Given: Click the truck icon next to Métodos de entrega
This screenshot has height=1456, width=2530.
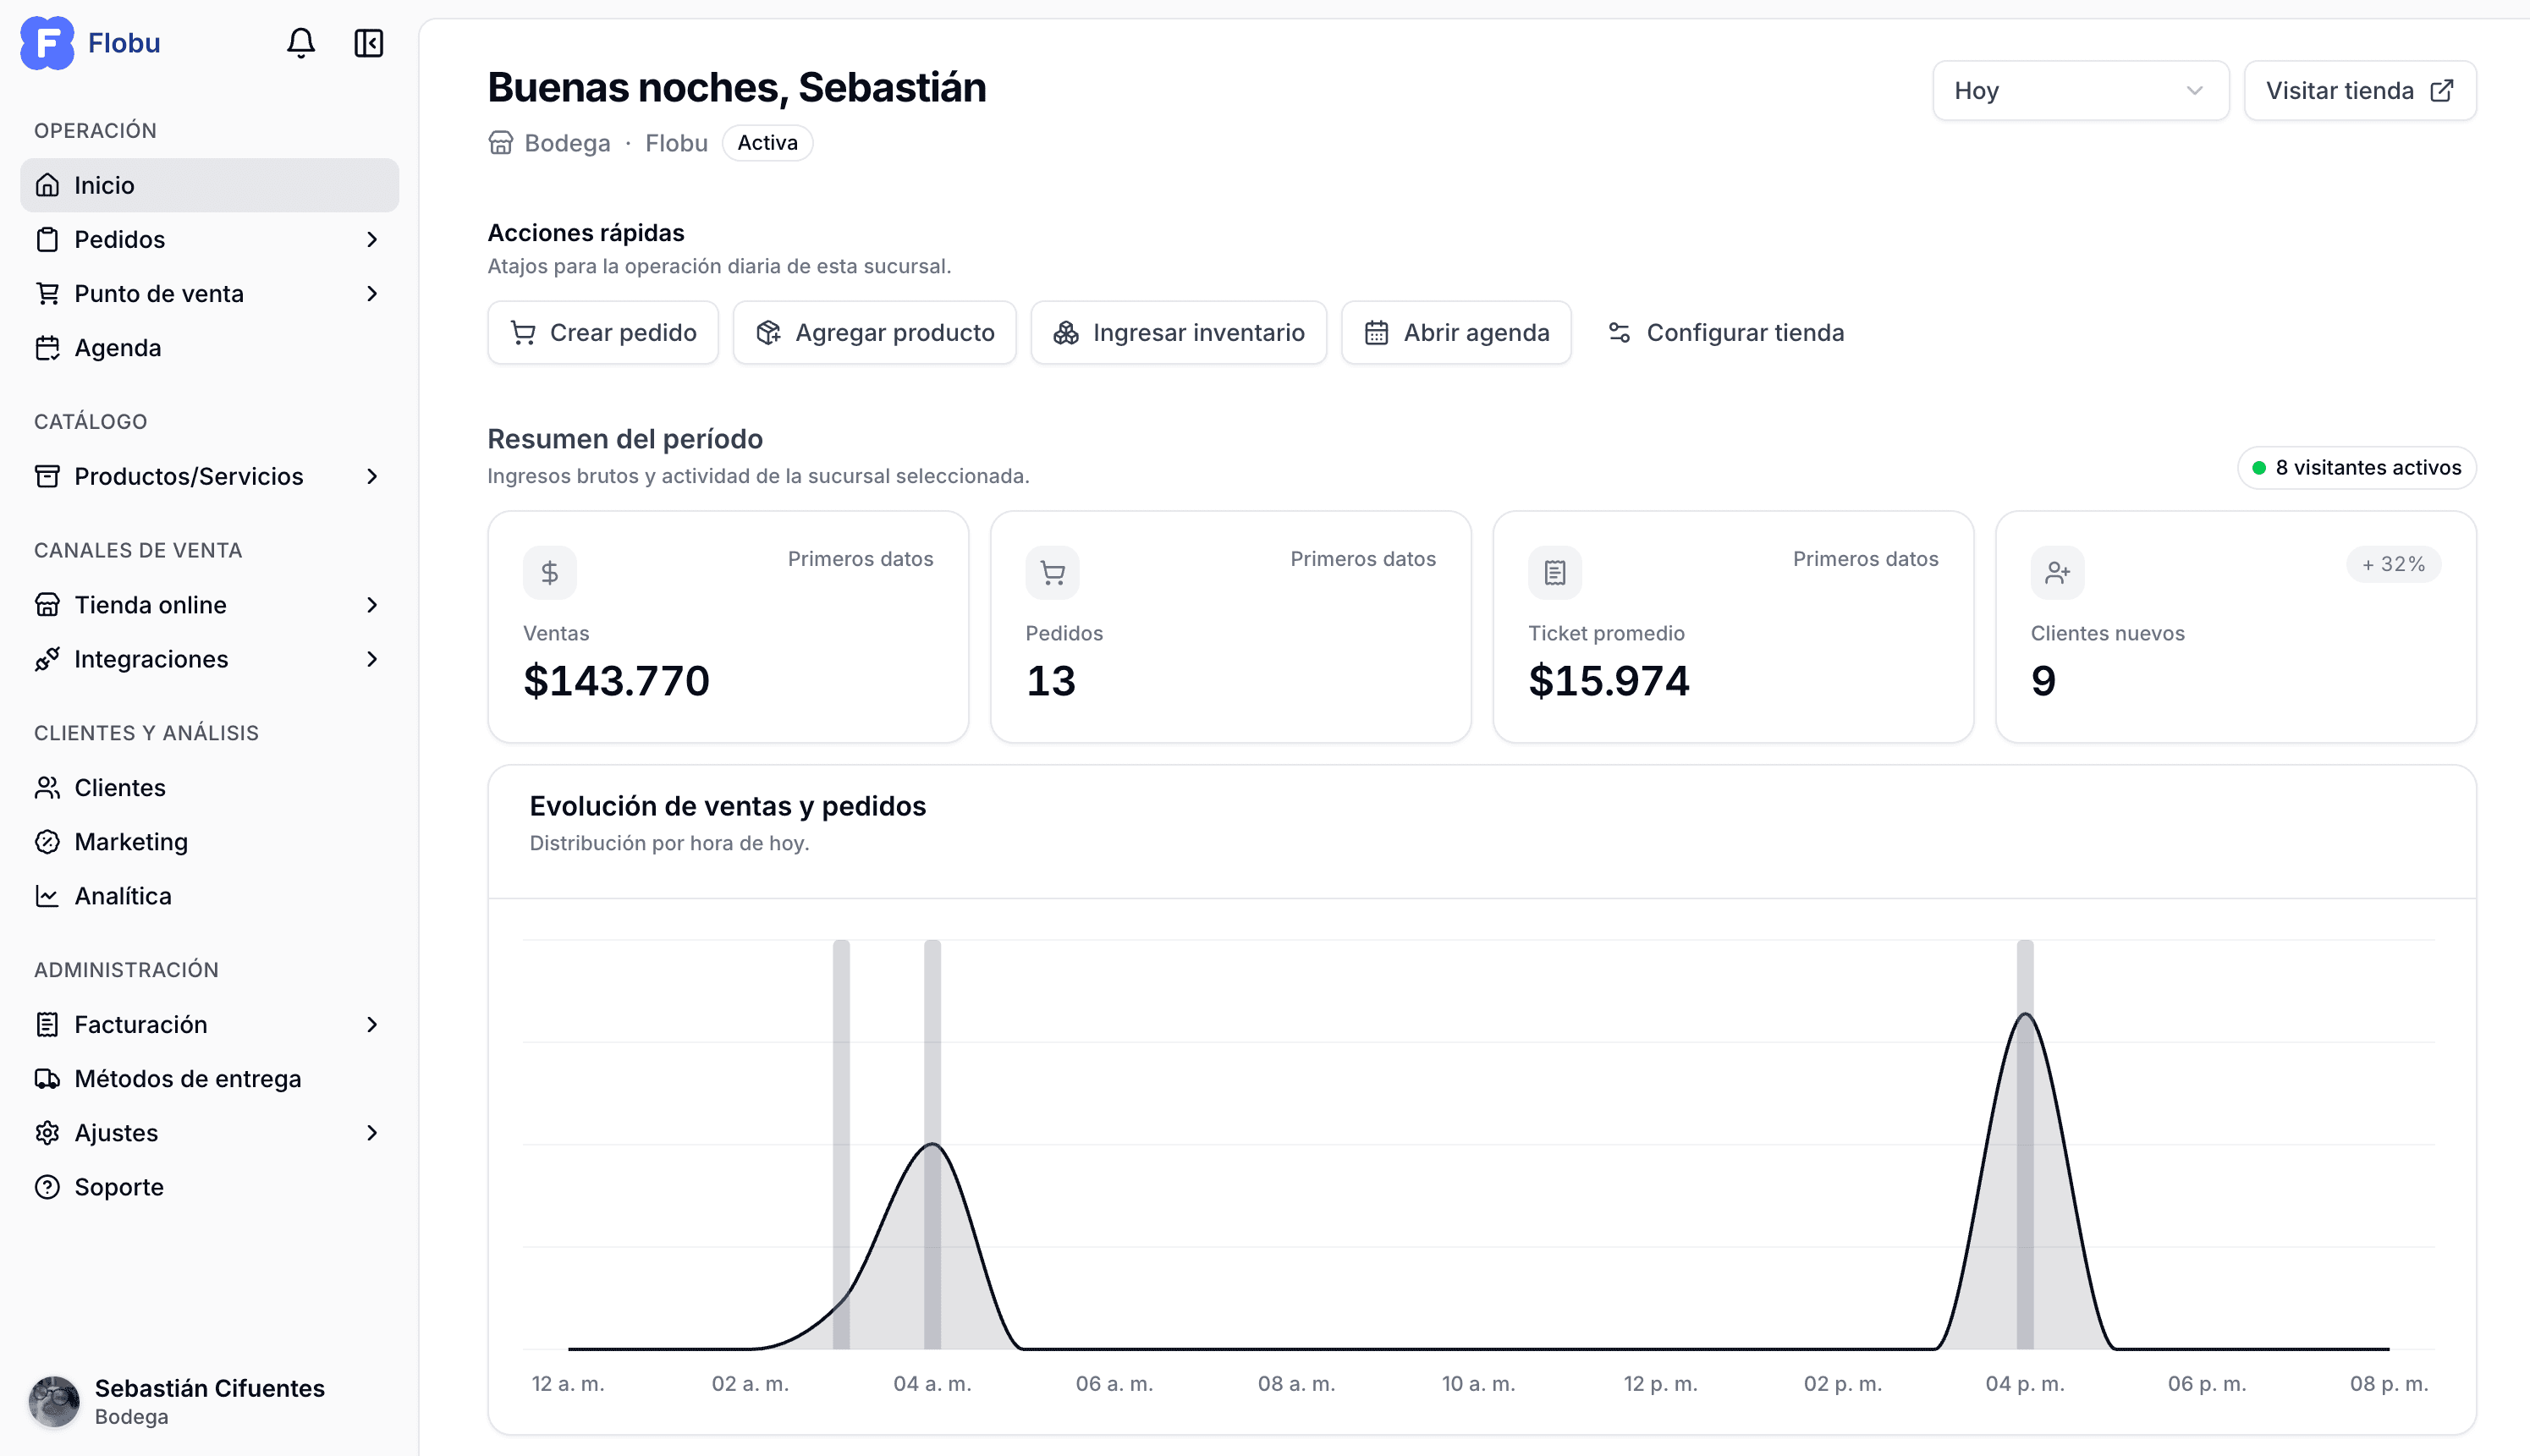Looking at the screenshot, I should 47,1079.
